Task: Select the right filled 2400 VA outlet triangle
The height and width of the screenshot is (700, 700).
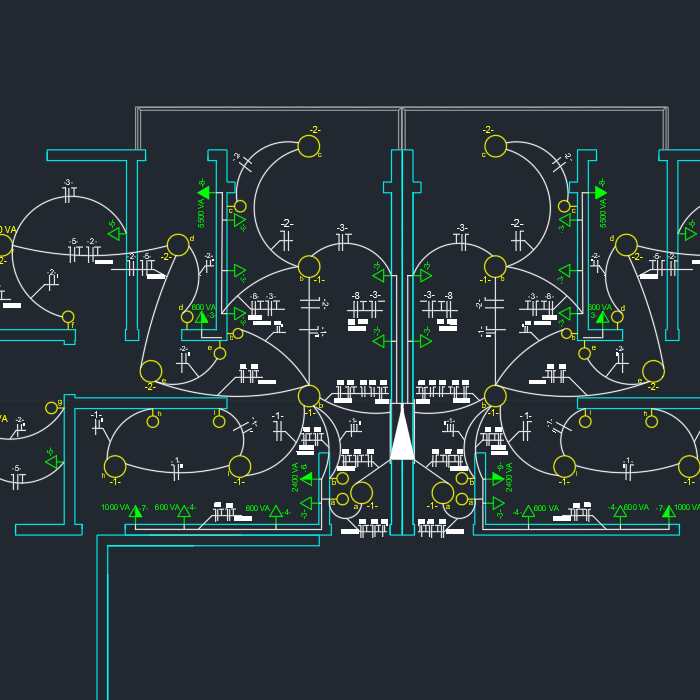Action: (x=498, y=478)
